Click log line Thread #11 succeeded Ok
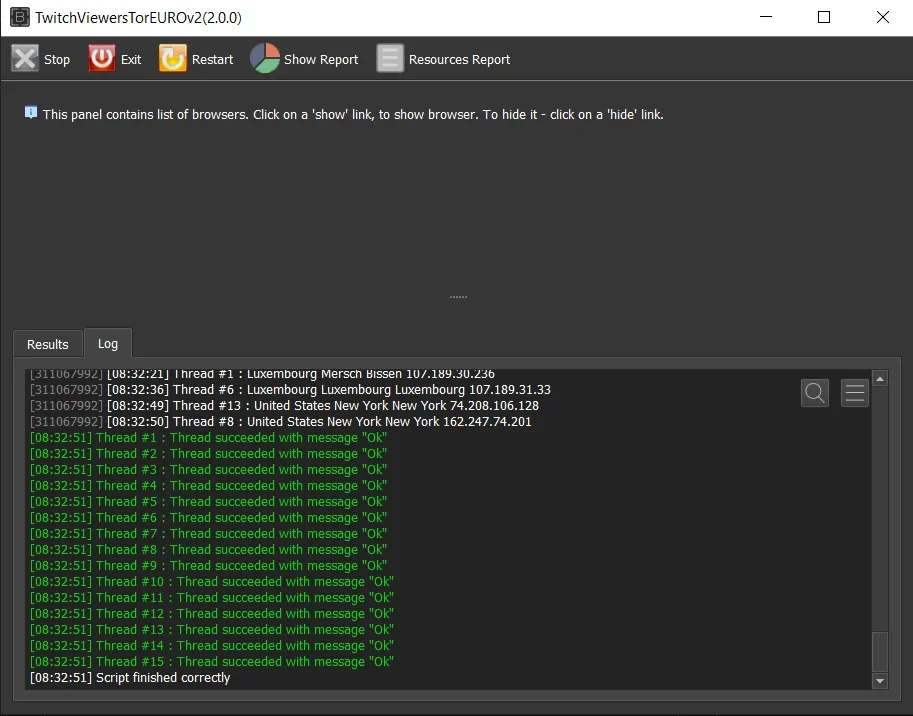This screenshot has height=716, width=913. (x=211, y=598)
